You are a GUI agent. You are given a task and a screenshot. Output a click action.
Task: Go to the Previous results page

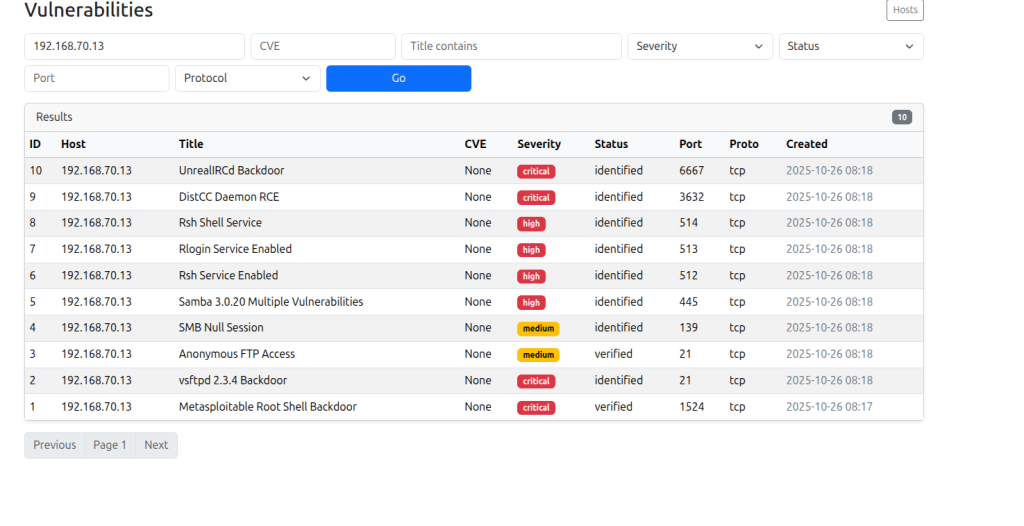click(55, 445)
